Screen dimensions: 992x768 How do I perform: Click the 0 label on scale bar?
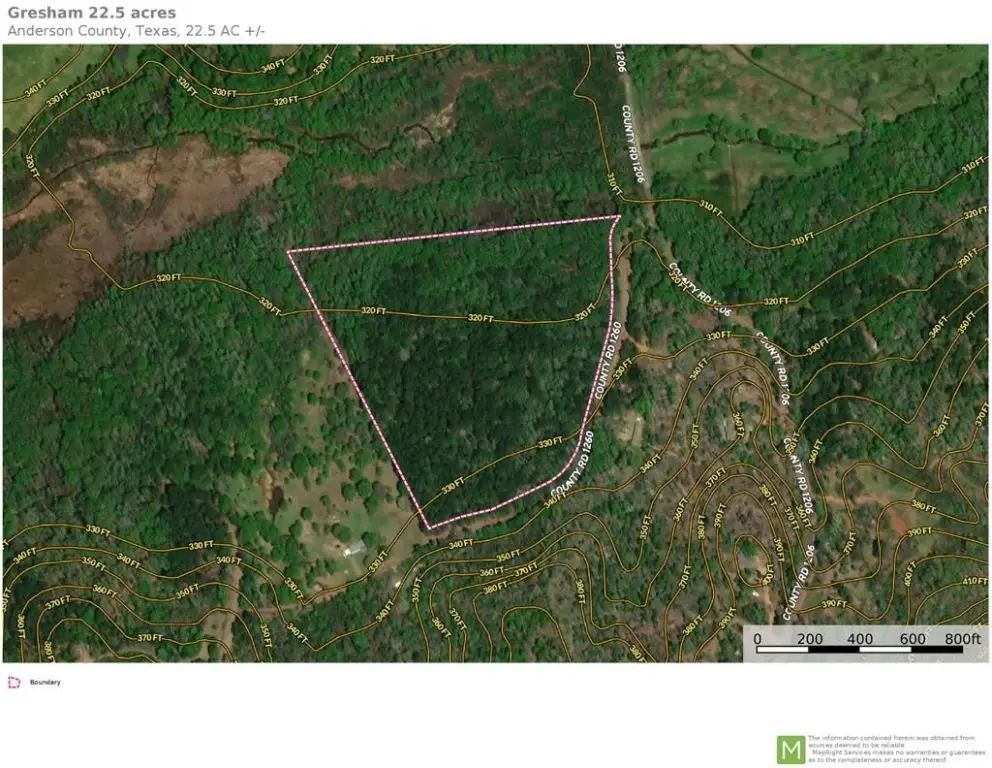[x=757, y=638]
